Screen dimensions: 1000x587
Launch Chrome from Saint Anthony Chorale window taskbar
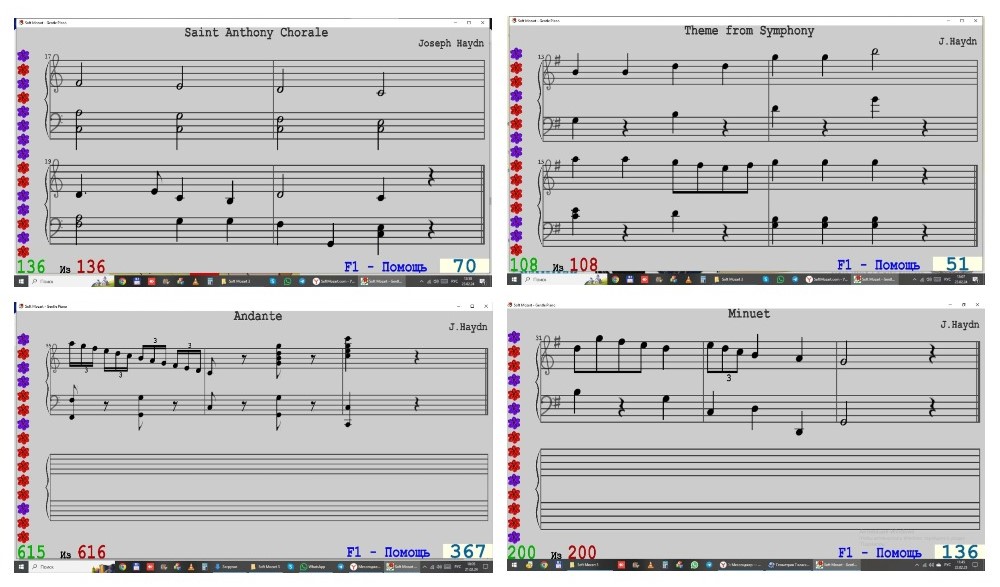pyautogui.click(x=122, y=281)
